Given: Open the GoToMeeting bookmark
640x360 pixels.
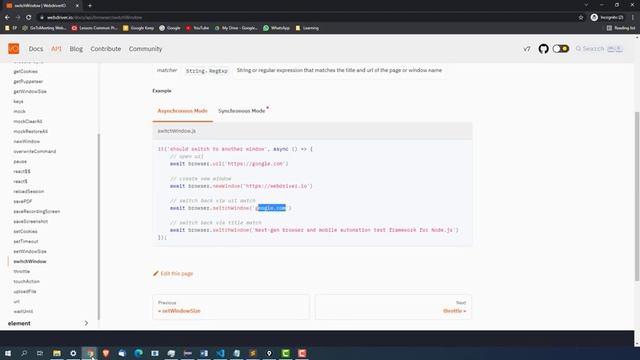Looking at the screenshot, I should click(x=44, y=28).
